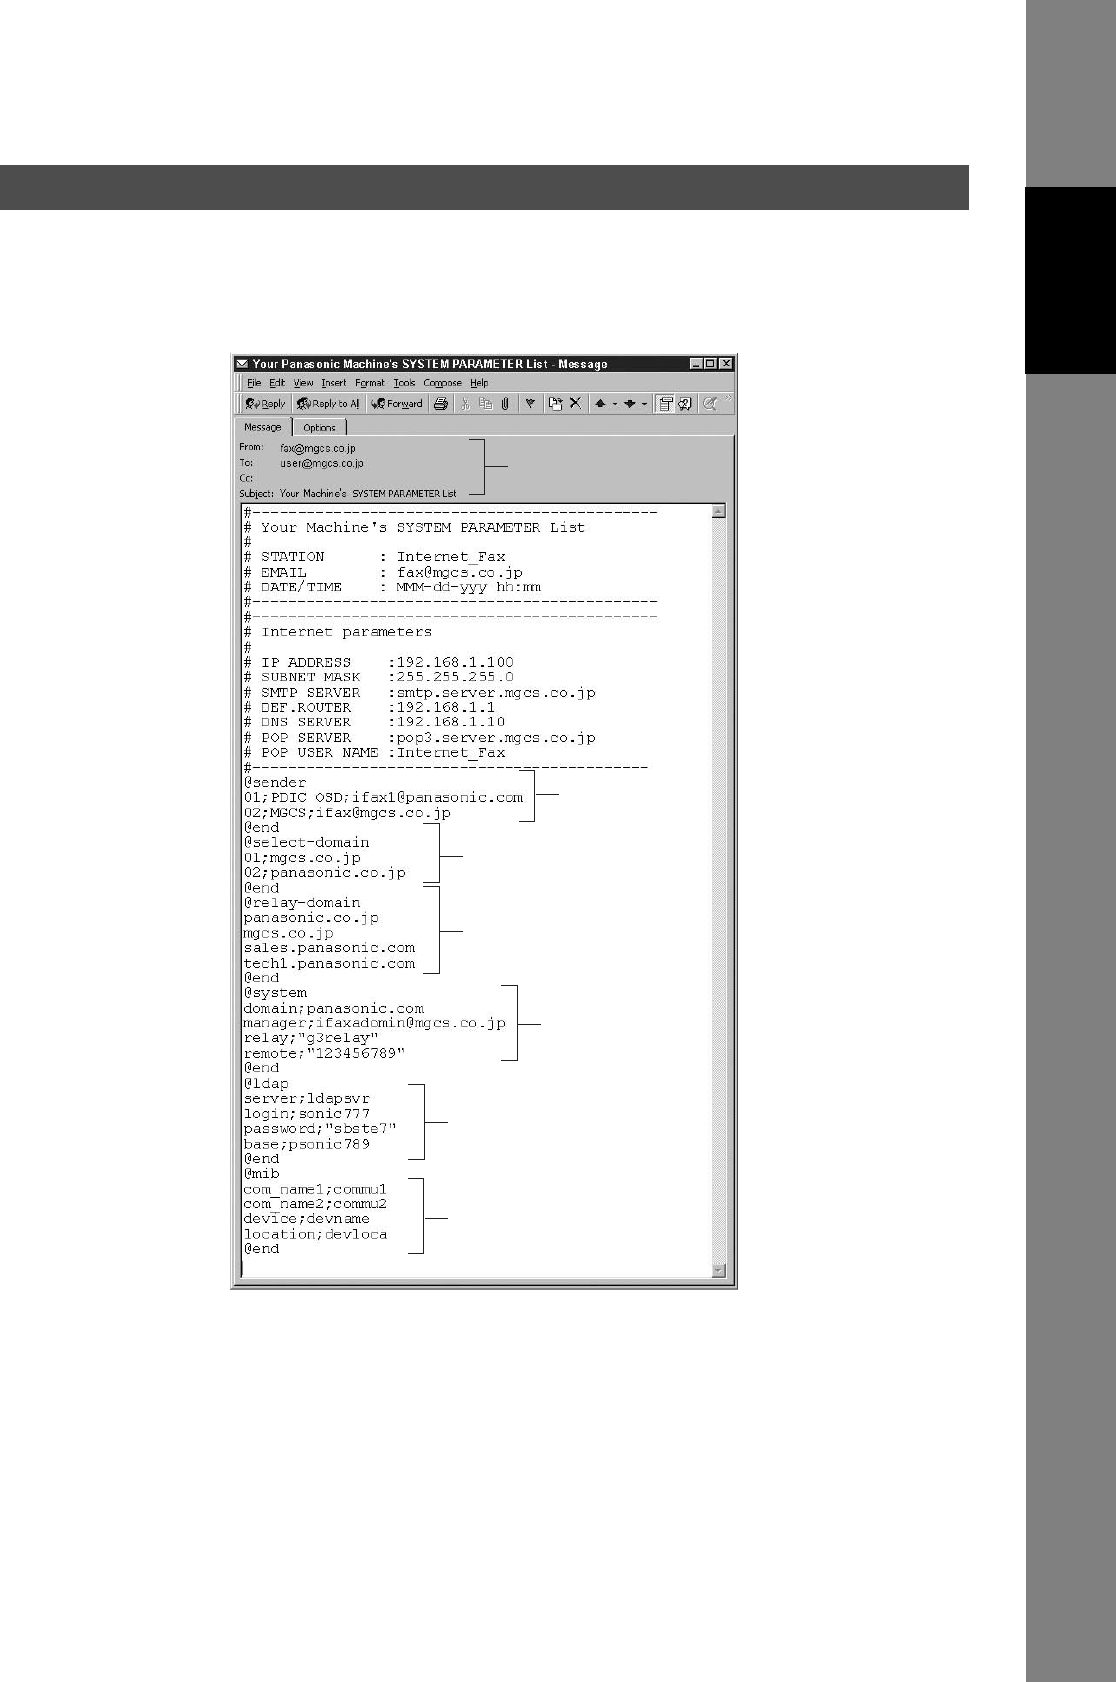This screenshot has height=1682, width=1116.
Task: Forward this message
Action: (x=397, y=404)
